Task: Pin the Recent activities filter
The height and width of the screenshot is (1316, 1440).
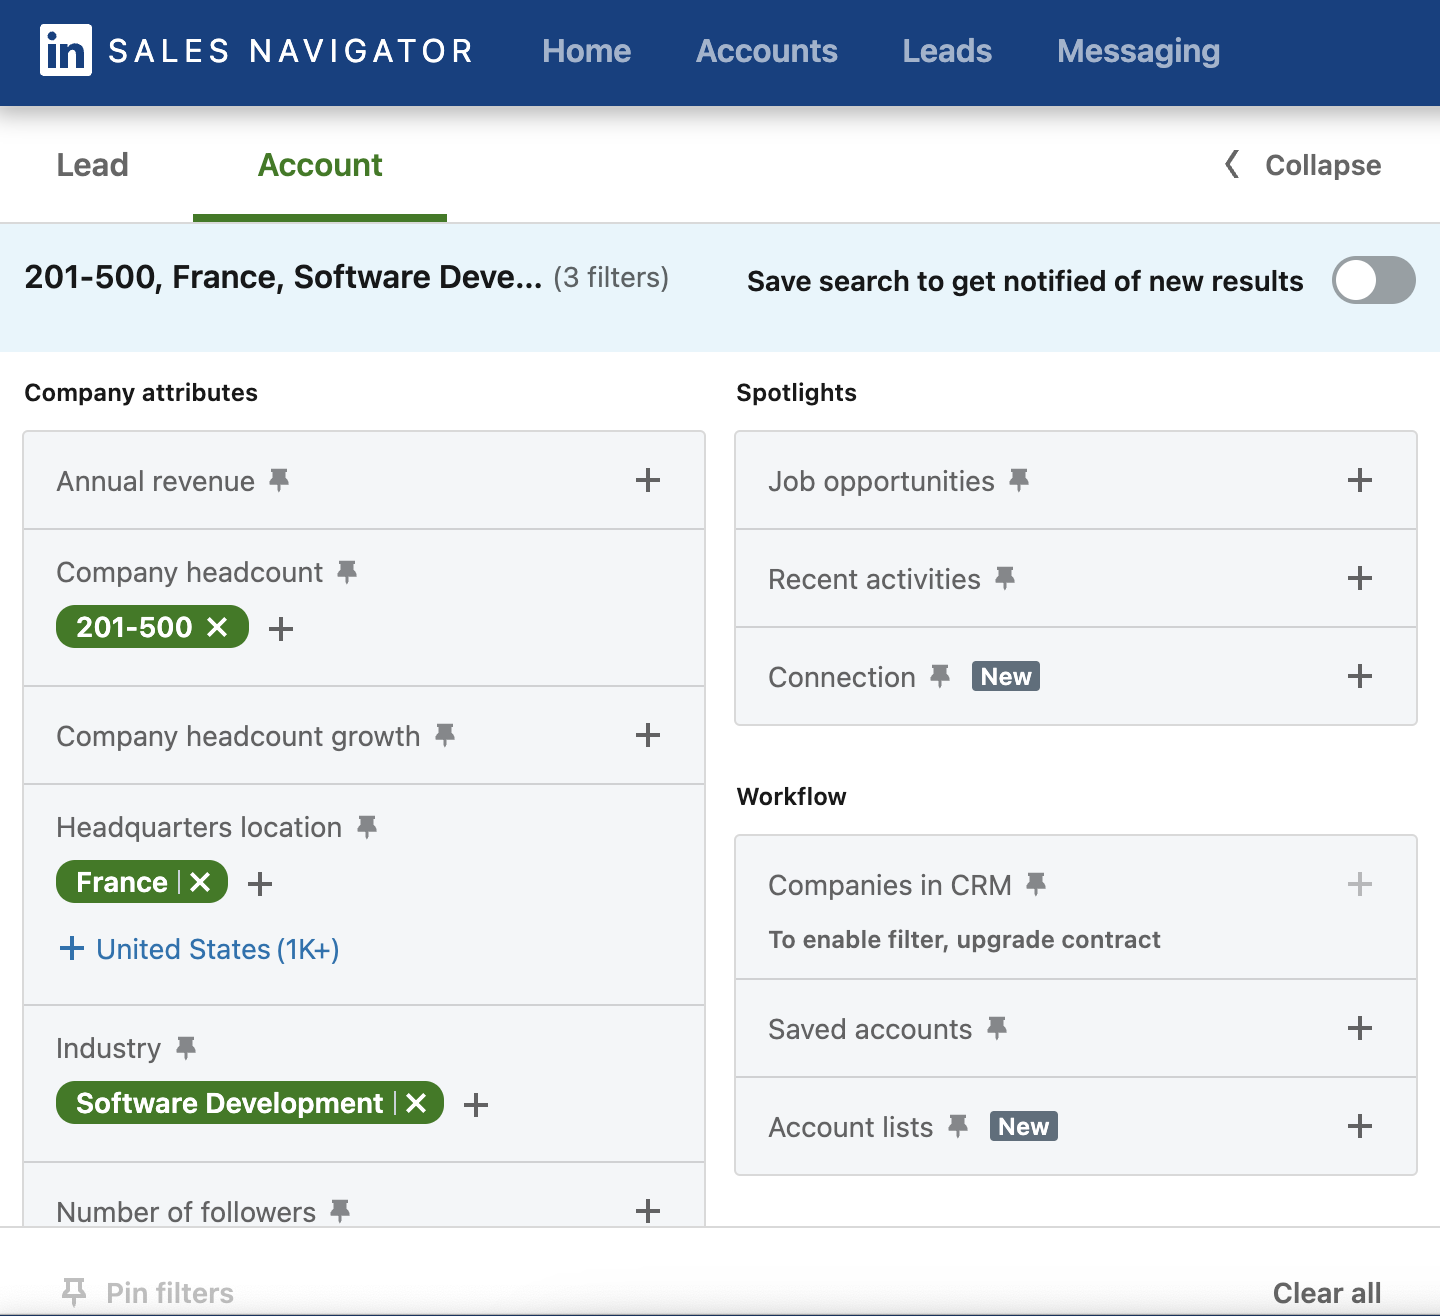Action: (1005, 579)
